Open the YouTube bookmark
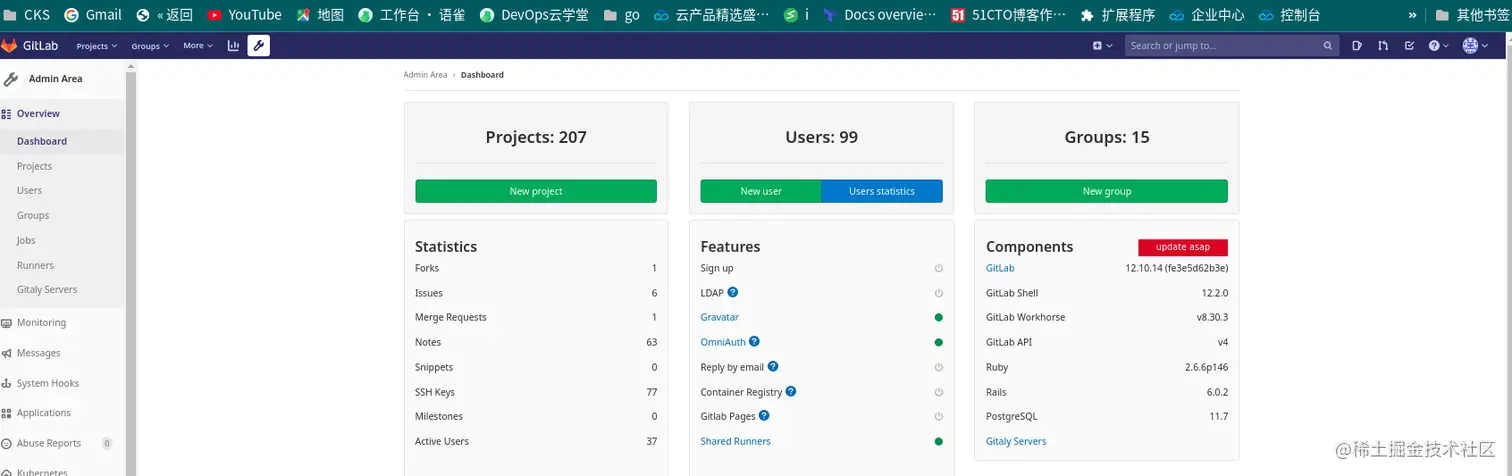 [245, 15]
